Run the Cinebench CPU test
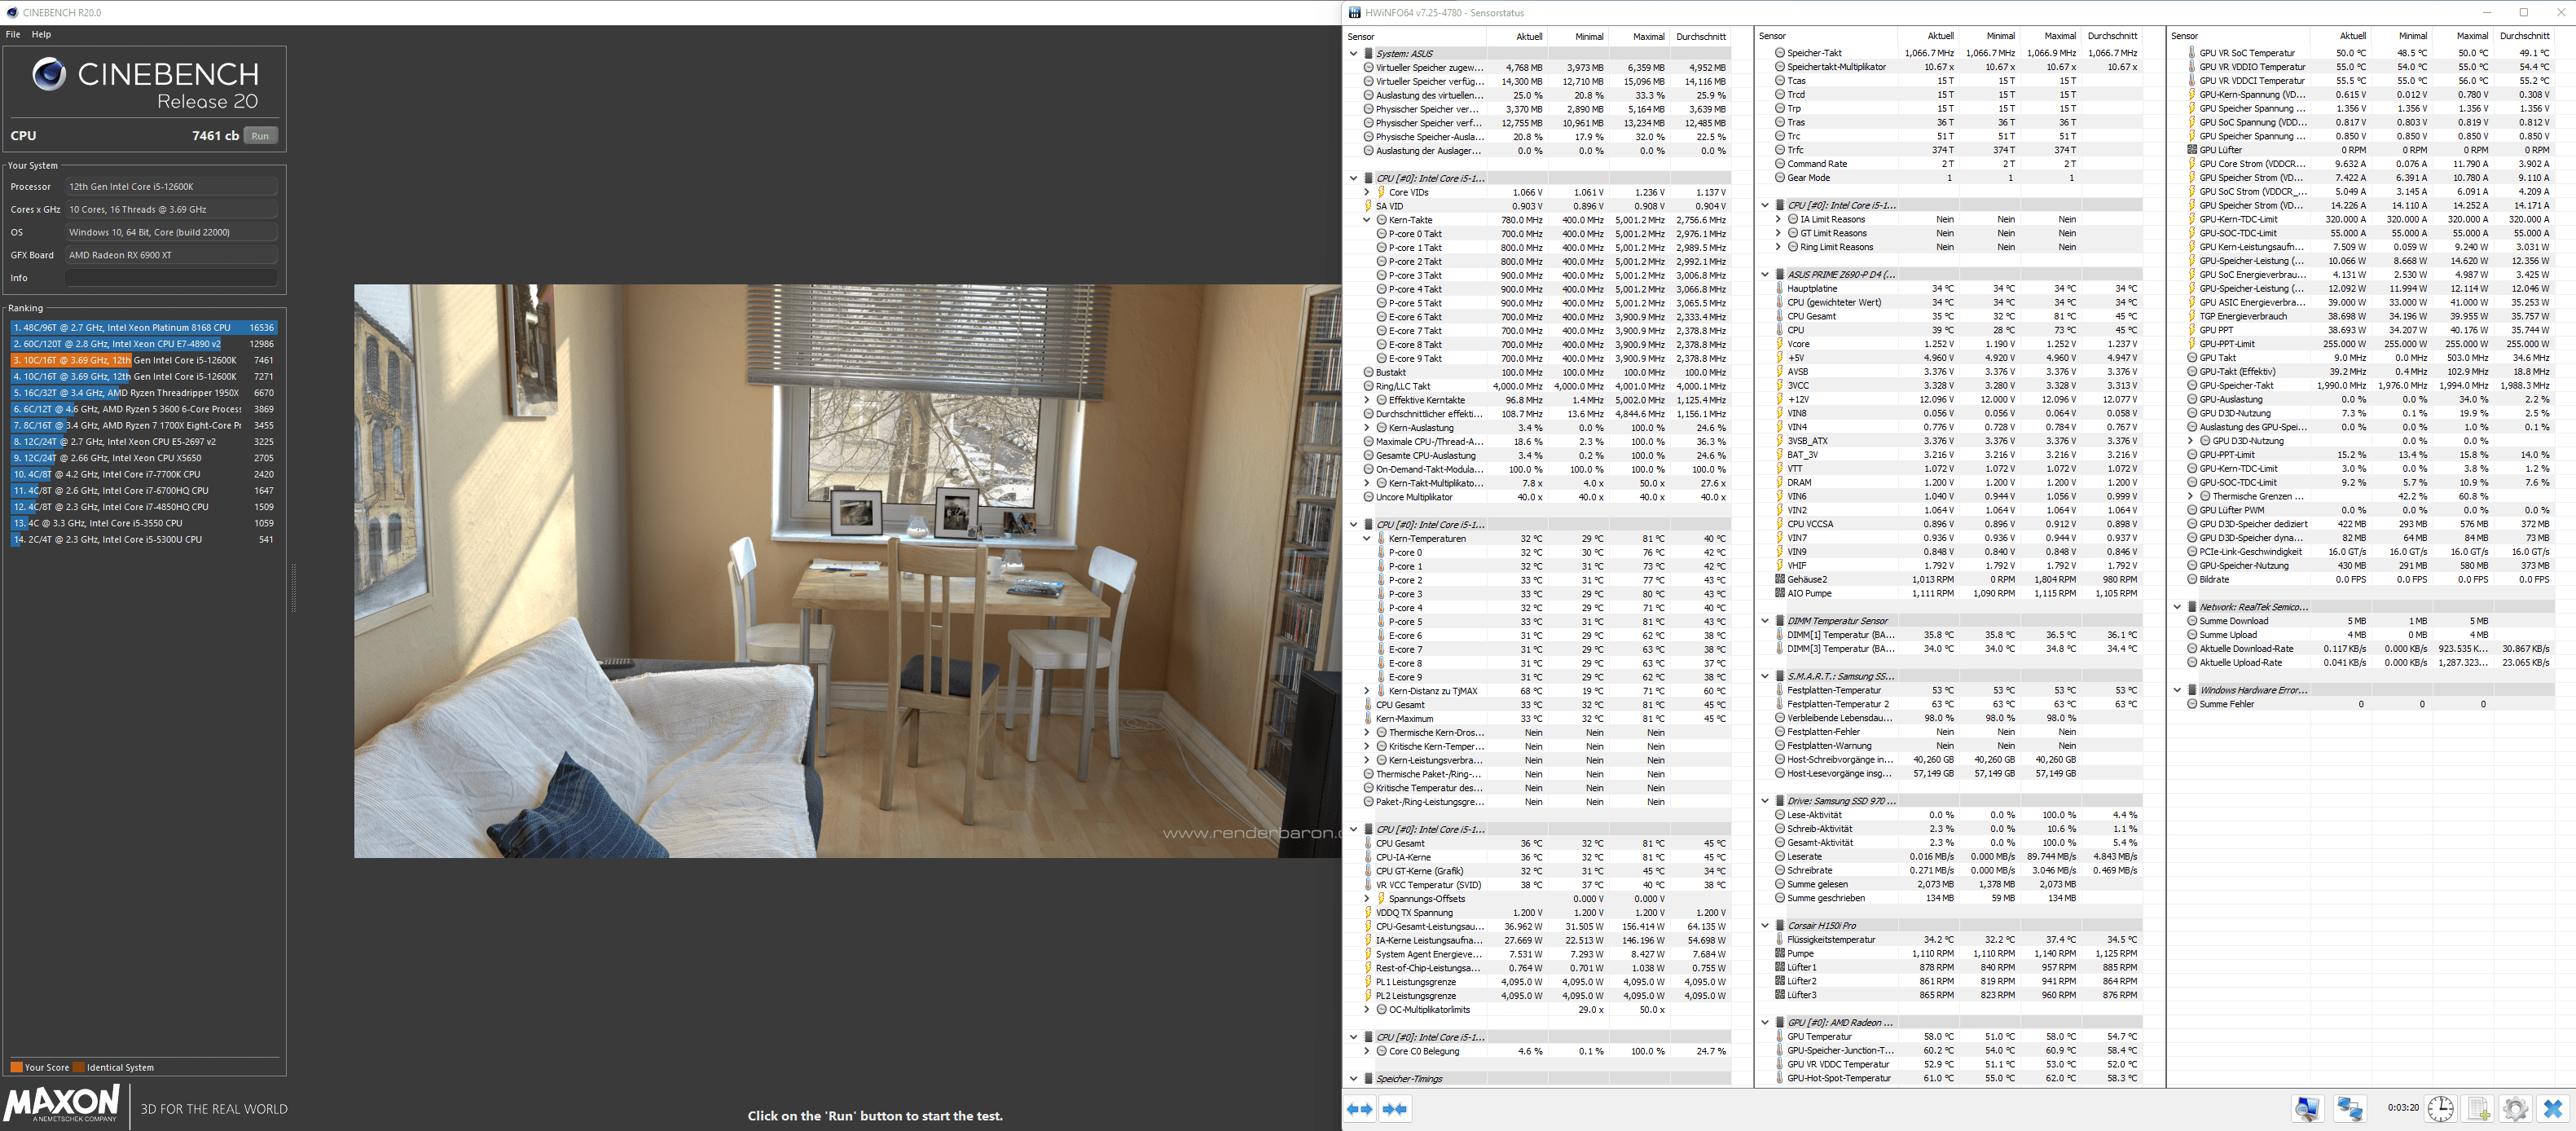This screenshot has height=1131, width=2576. (260, 136)
